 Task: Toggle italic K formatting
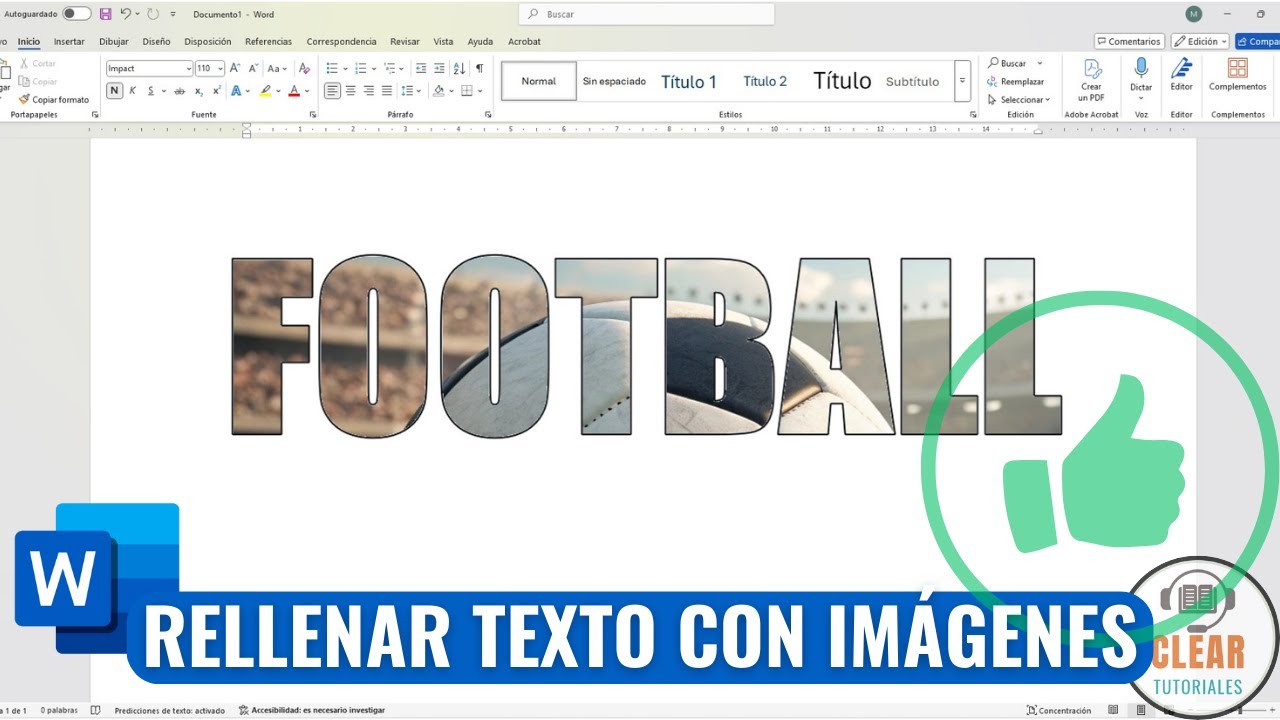133,91
